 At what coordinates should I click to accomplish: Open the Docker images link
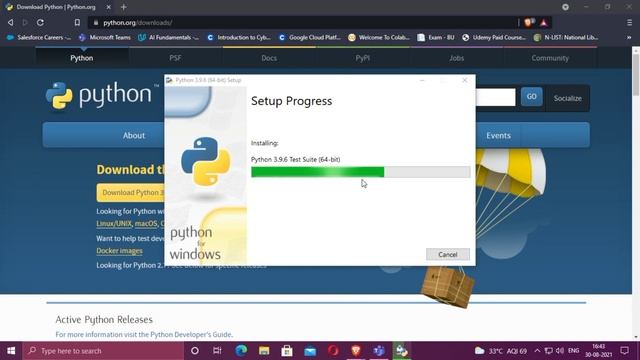[119, 251]
